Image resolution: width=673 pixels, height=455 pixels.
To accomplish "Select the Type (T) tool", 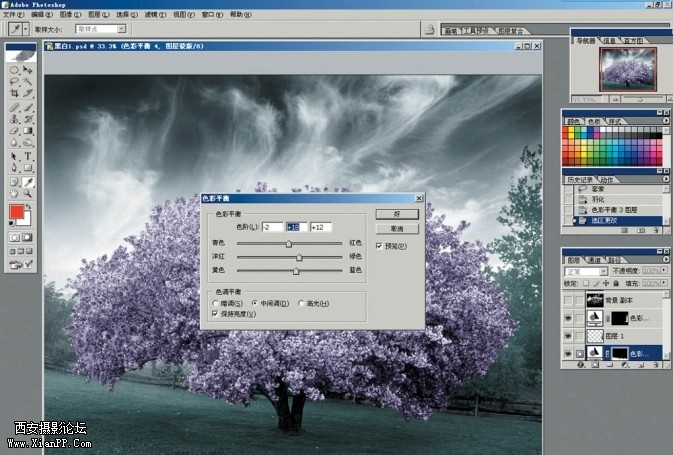I will [x=28, y=156].
